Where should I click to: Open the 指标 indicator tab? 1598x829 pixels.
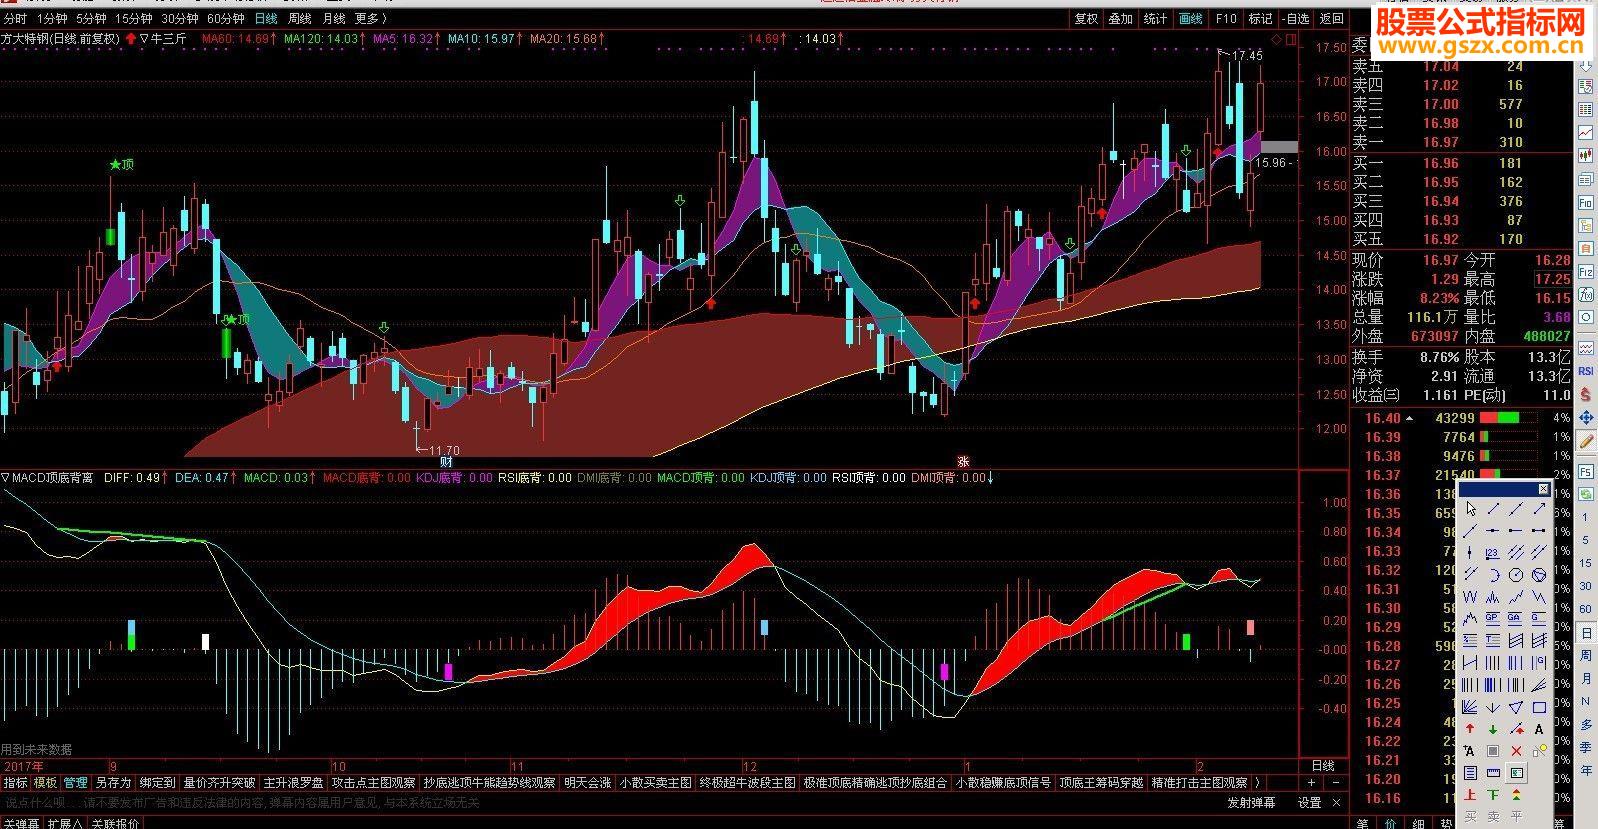15,782
